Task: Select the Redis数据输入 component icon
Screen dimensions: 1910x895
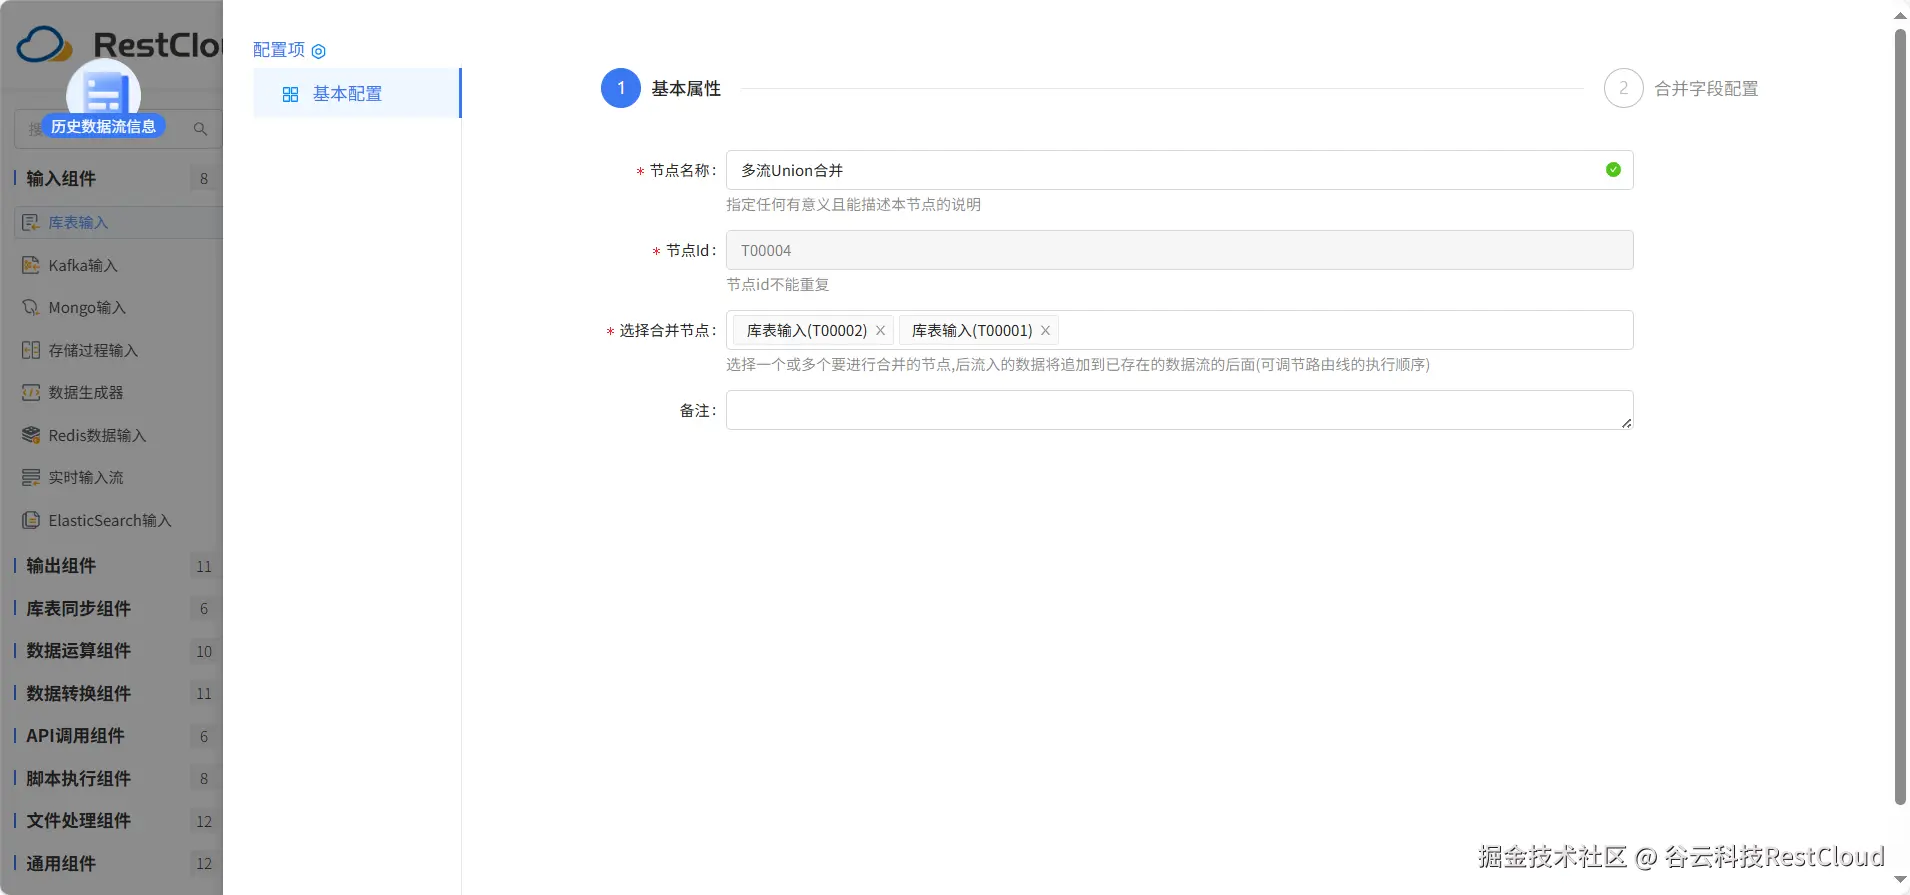Action: click(x=31, y=435)
